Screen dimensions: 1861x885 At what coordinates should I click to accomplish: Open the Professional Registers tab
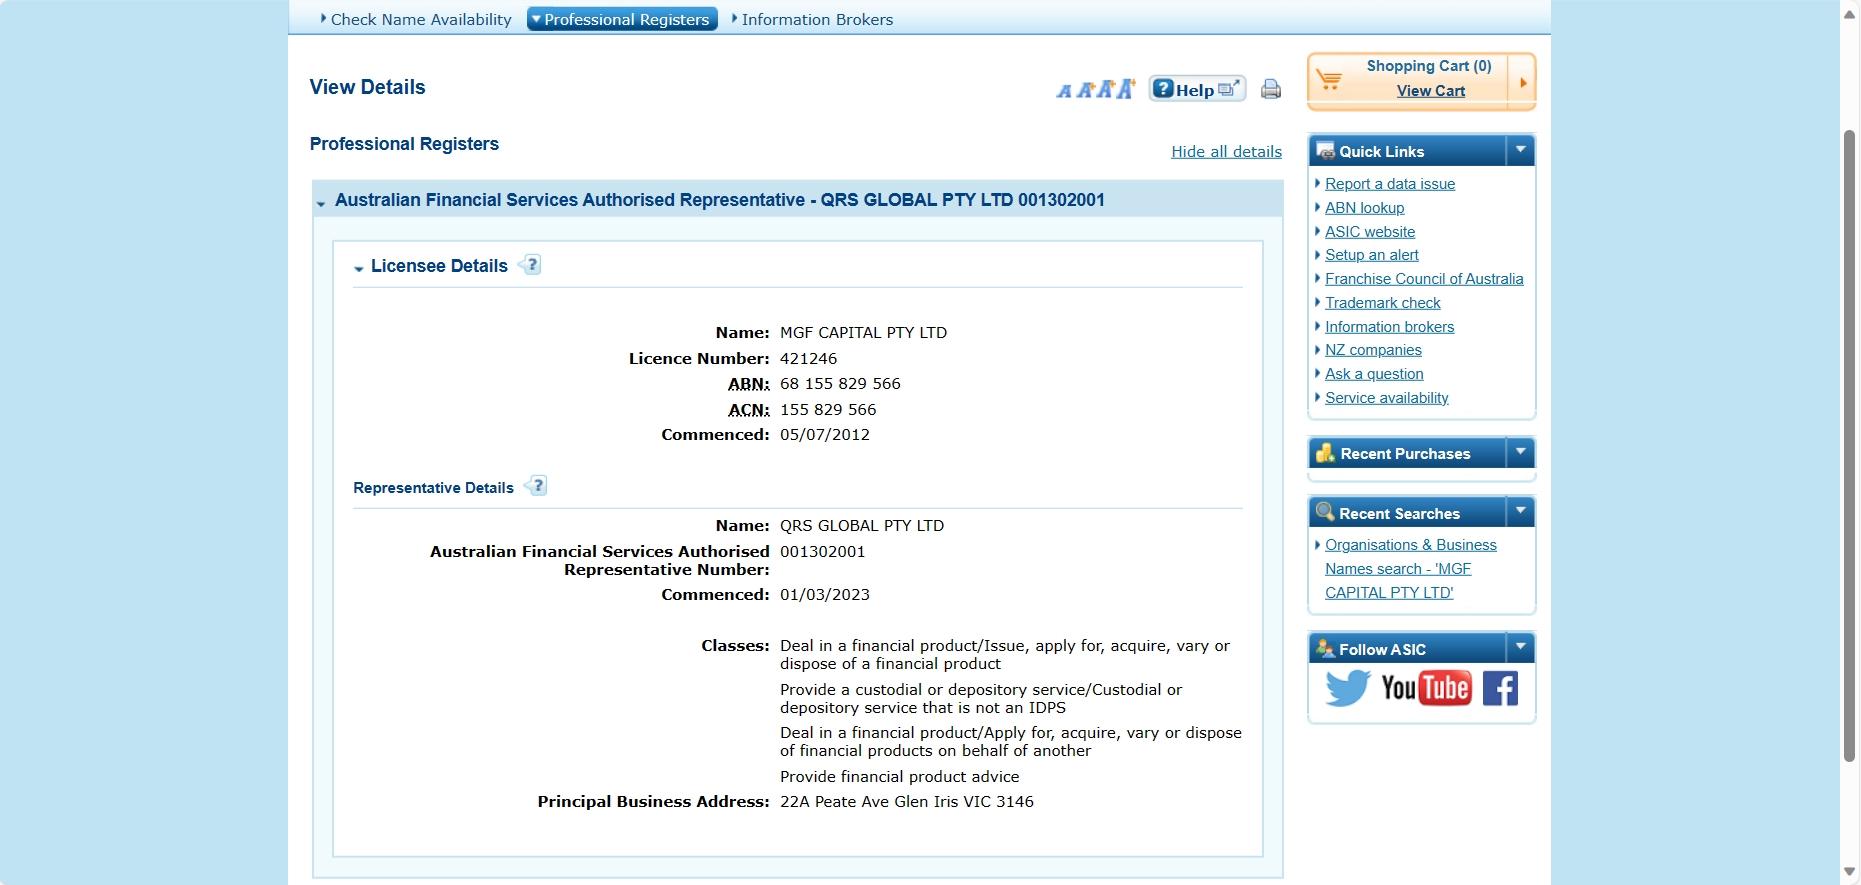(x=622, y=19)
